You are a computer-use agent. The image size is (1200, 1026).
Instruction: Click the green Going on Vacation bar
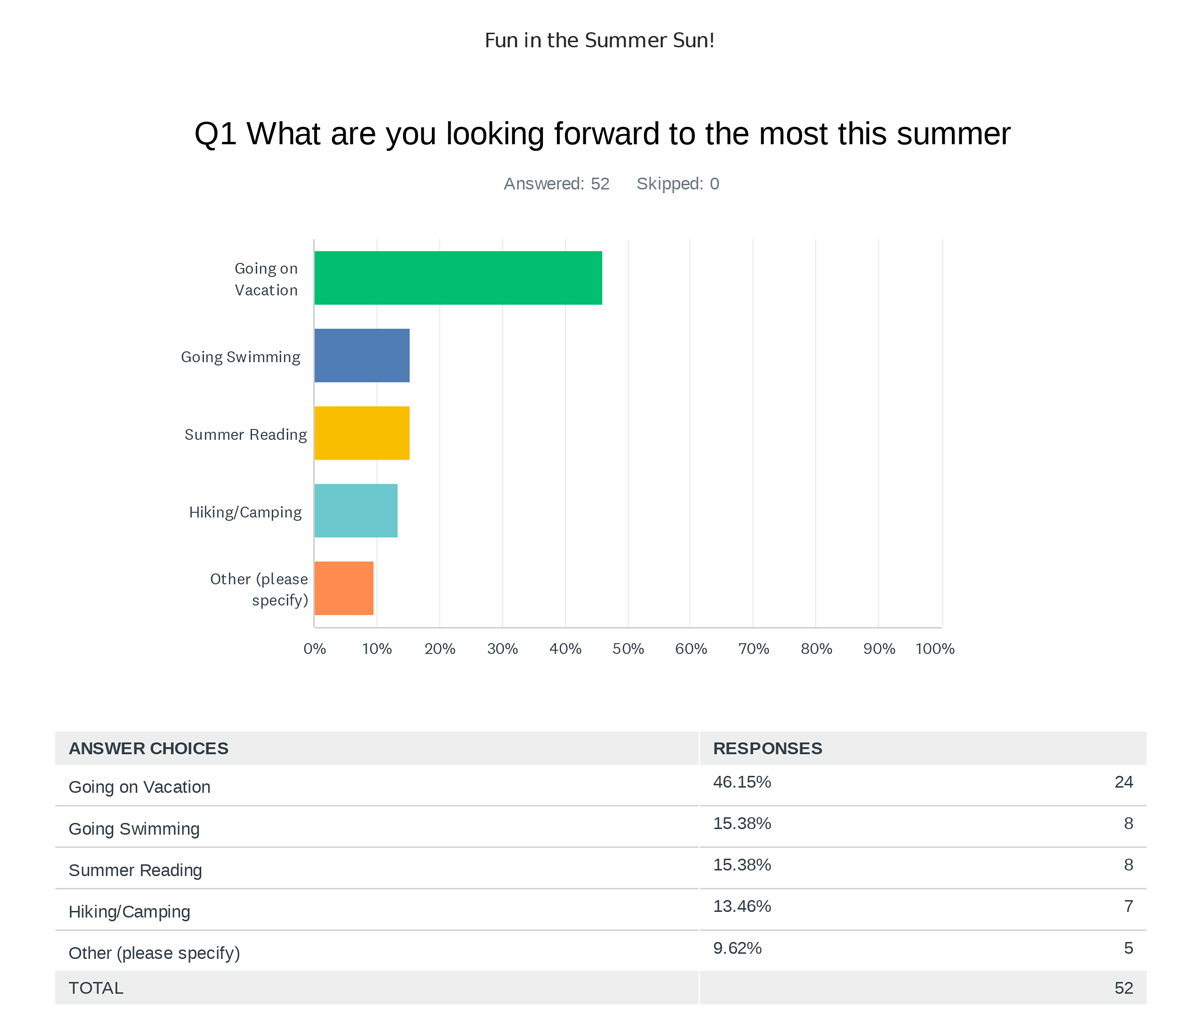[x=458, y=278]
